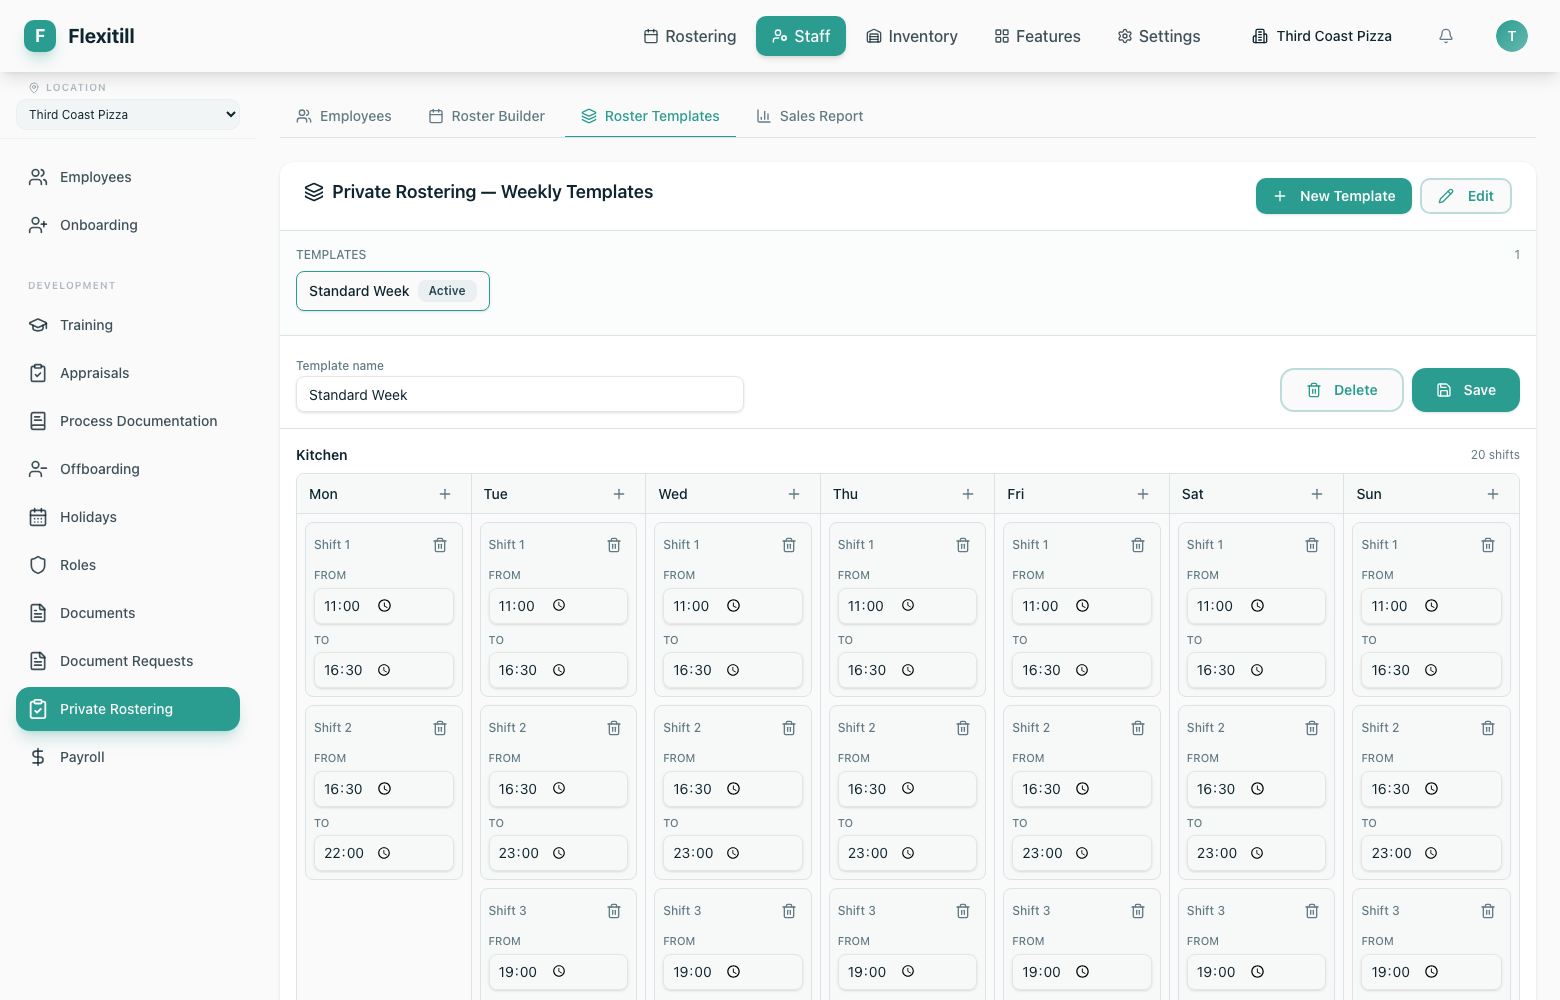Remove Tuesday Shift 3 via trash icon
This screenshot has height=1000, width=1560.
(614, 911)
